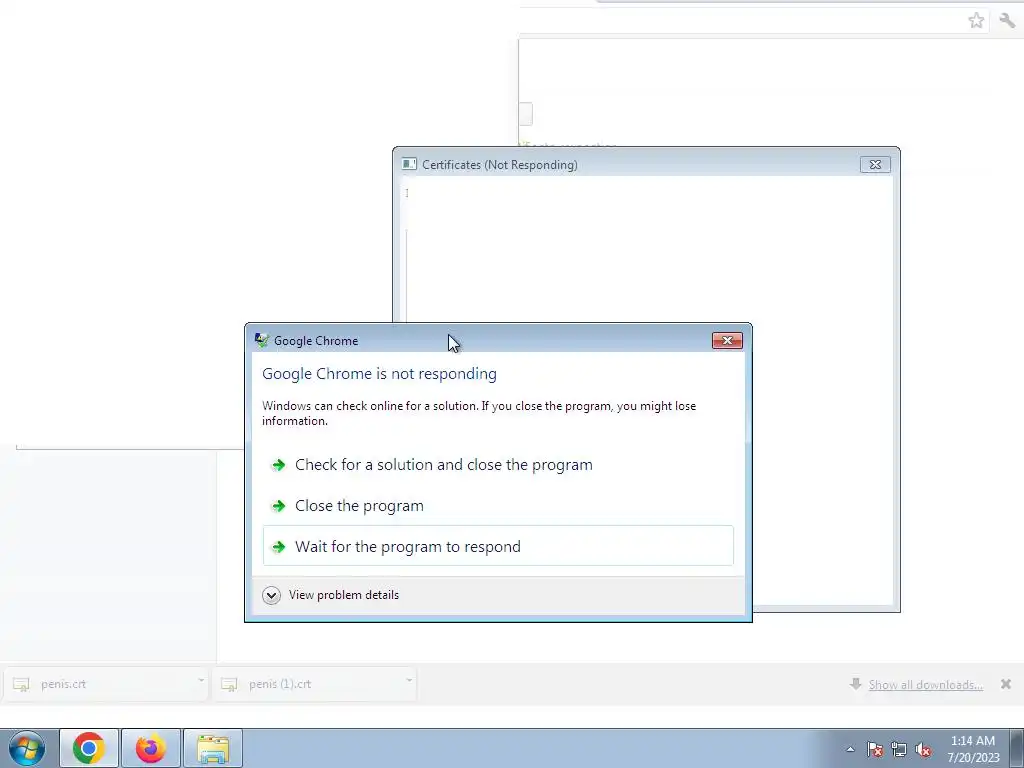Open Chrome's wrench settings menu
The height and width of the screenshot is (768, 1024).
(1006, 20)
